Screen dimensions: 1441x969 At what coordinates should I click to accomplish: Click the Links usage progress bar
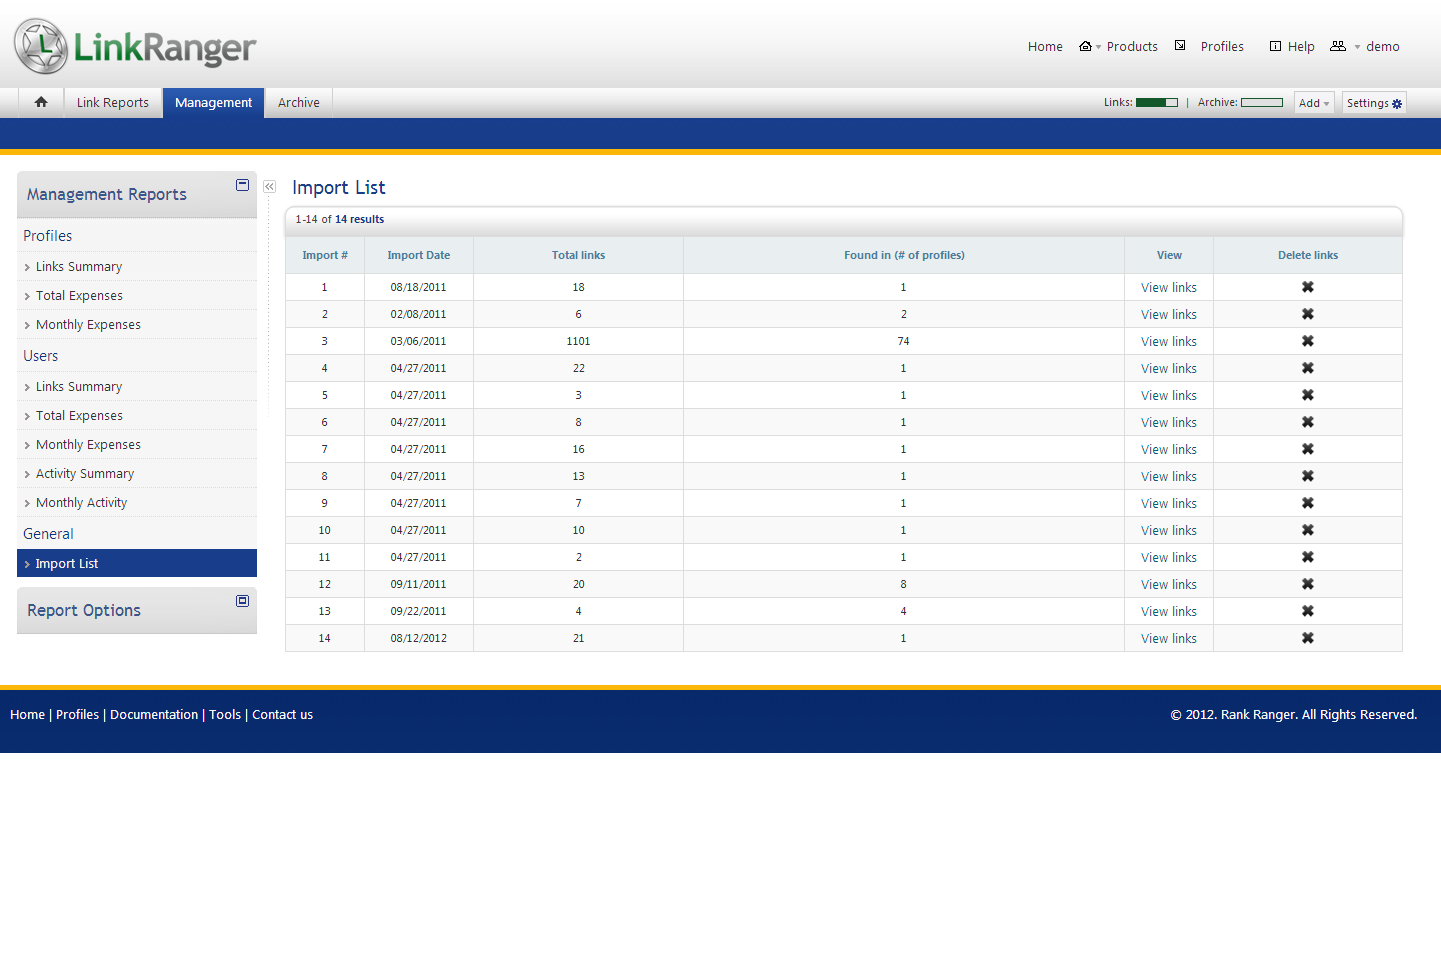[x=1156, y=103]
